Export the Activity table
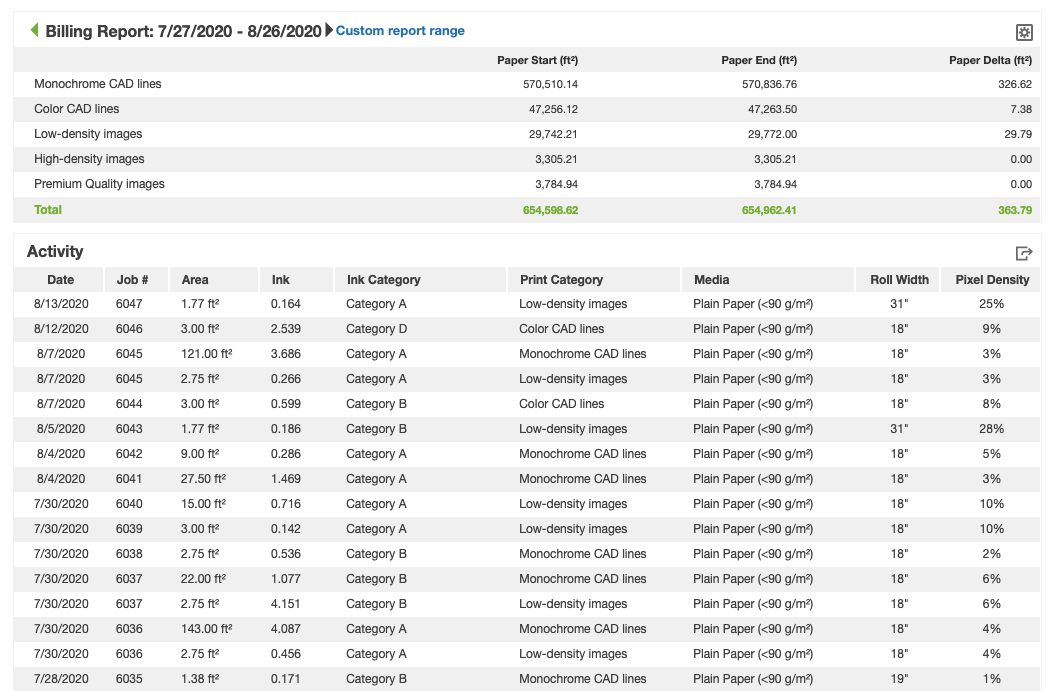1058x691 pixels. tap(1023, 254)
